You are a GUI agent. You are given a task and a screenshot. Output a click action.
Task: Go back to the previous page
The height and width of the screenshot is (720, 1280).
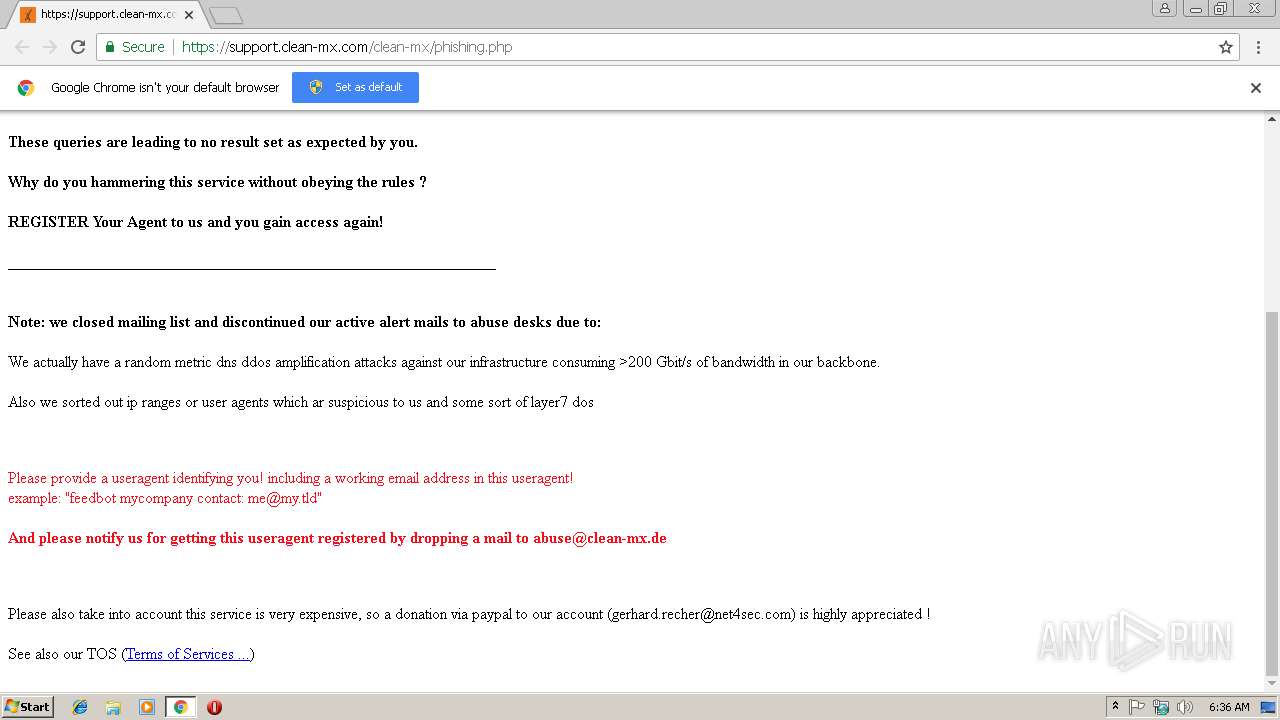click(x=22, y=47)
